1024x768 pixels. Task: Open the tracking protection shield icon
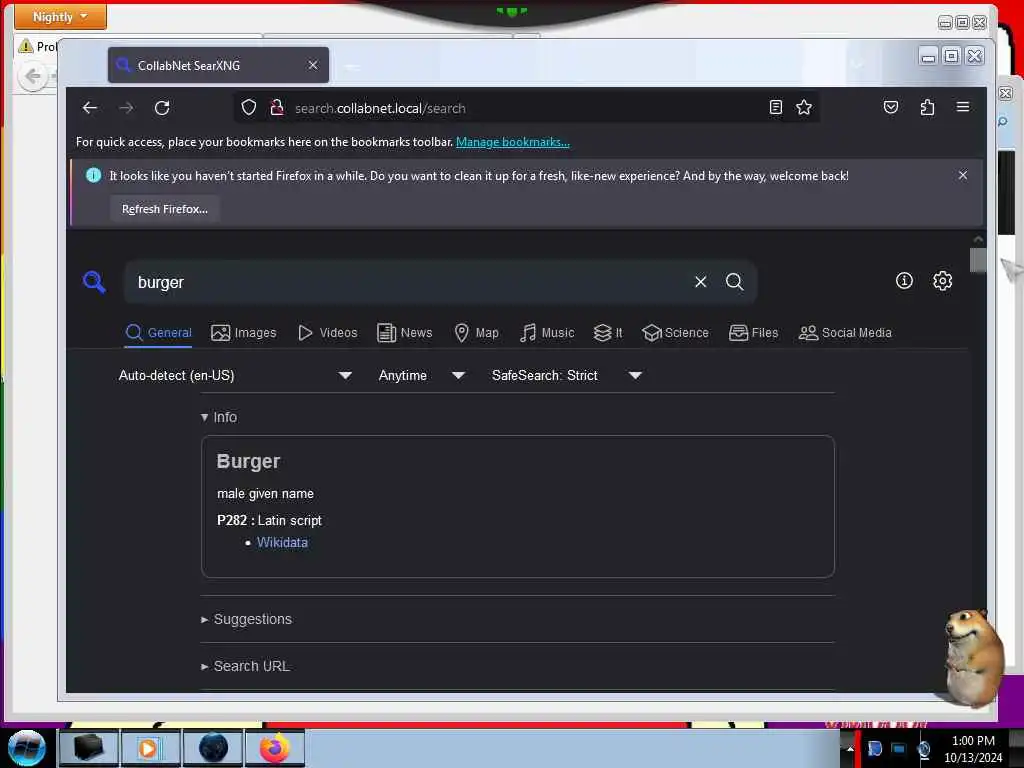[249, 108]
